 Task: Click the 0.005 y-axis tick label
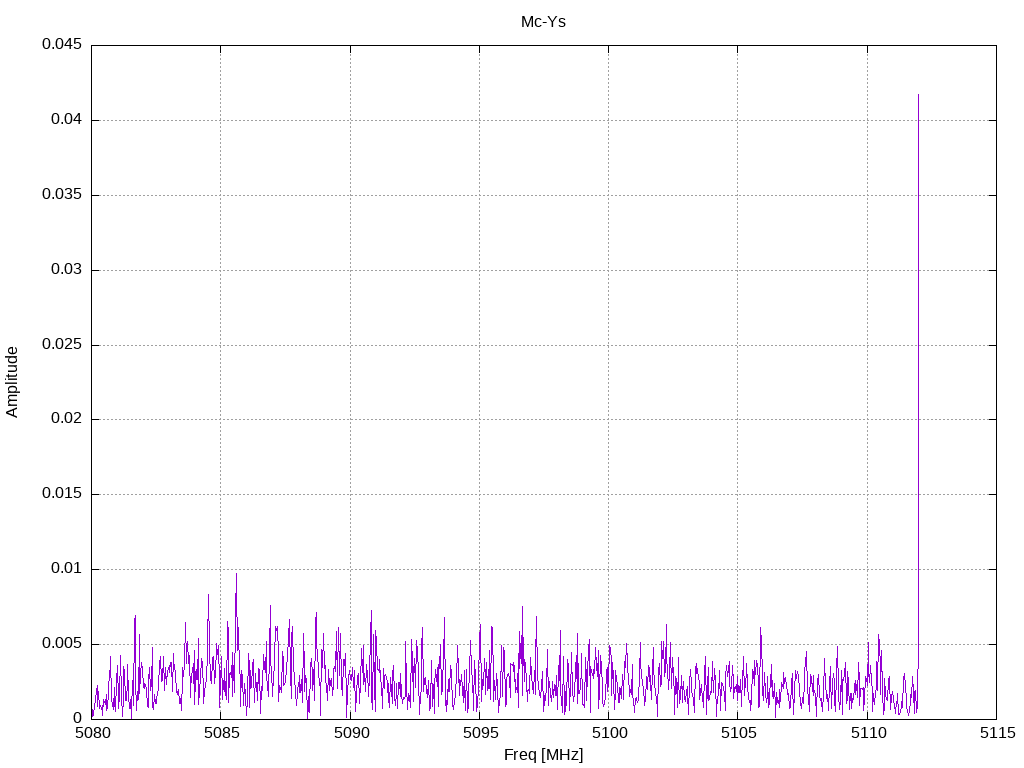point(61,644)
